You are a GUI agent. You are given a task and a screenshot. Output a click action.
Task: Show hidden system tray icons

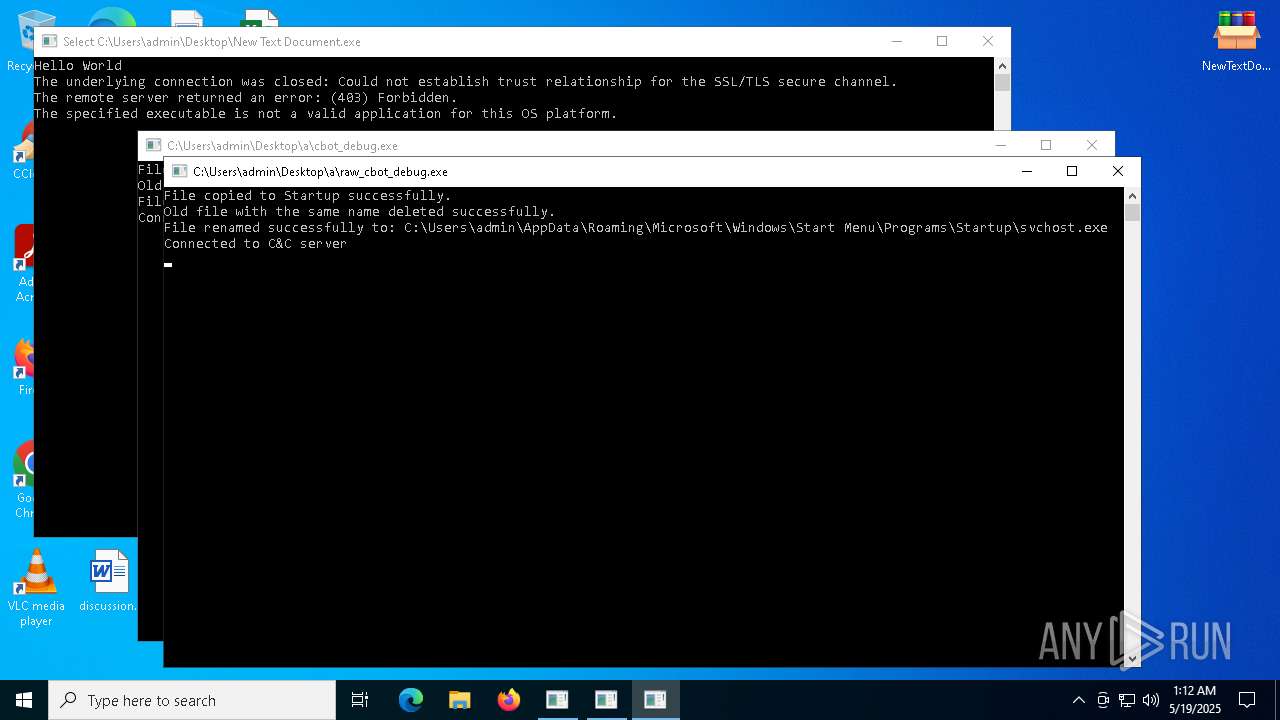point(1078,700)
